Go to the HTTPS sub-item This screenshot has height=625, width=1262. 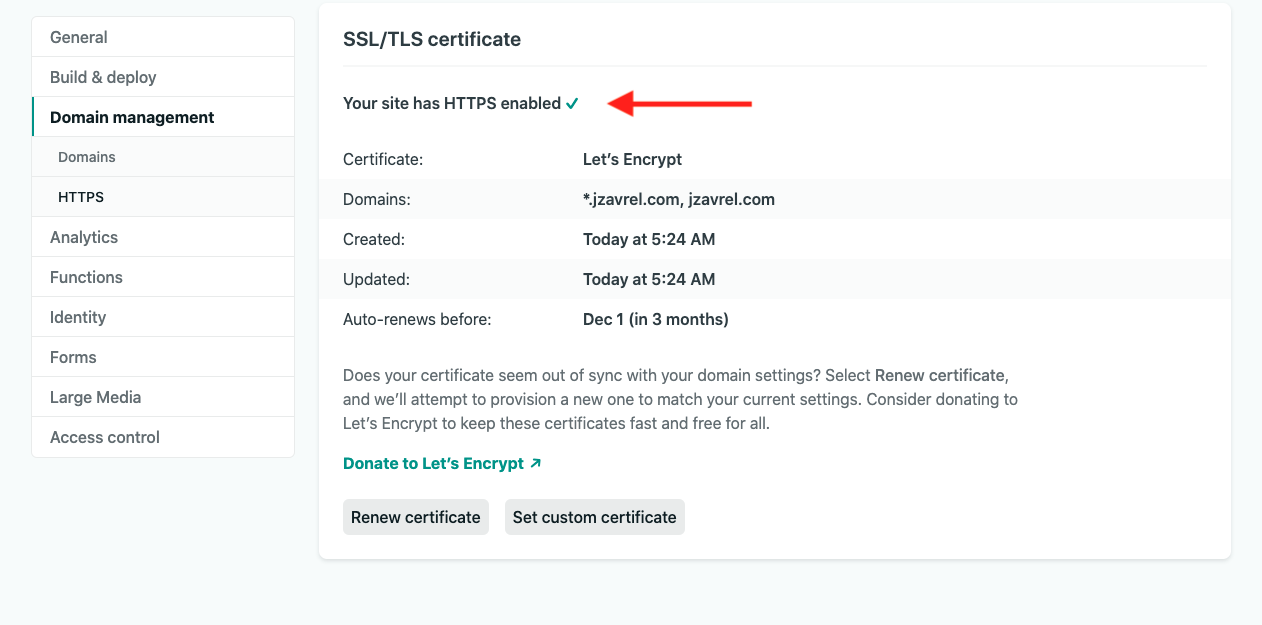point(163,197)
